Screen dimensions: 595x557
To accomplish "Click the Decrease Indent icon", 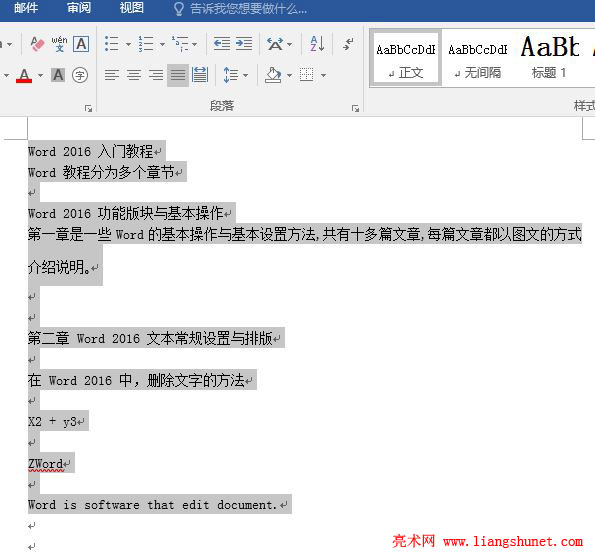I will [x=222, y=44].
